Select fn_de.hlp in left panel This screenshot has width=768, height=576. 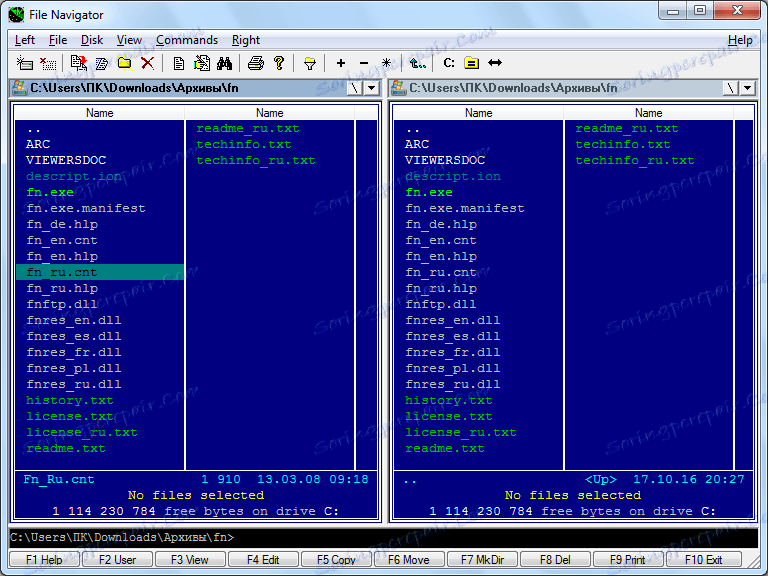62,224
